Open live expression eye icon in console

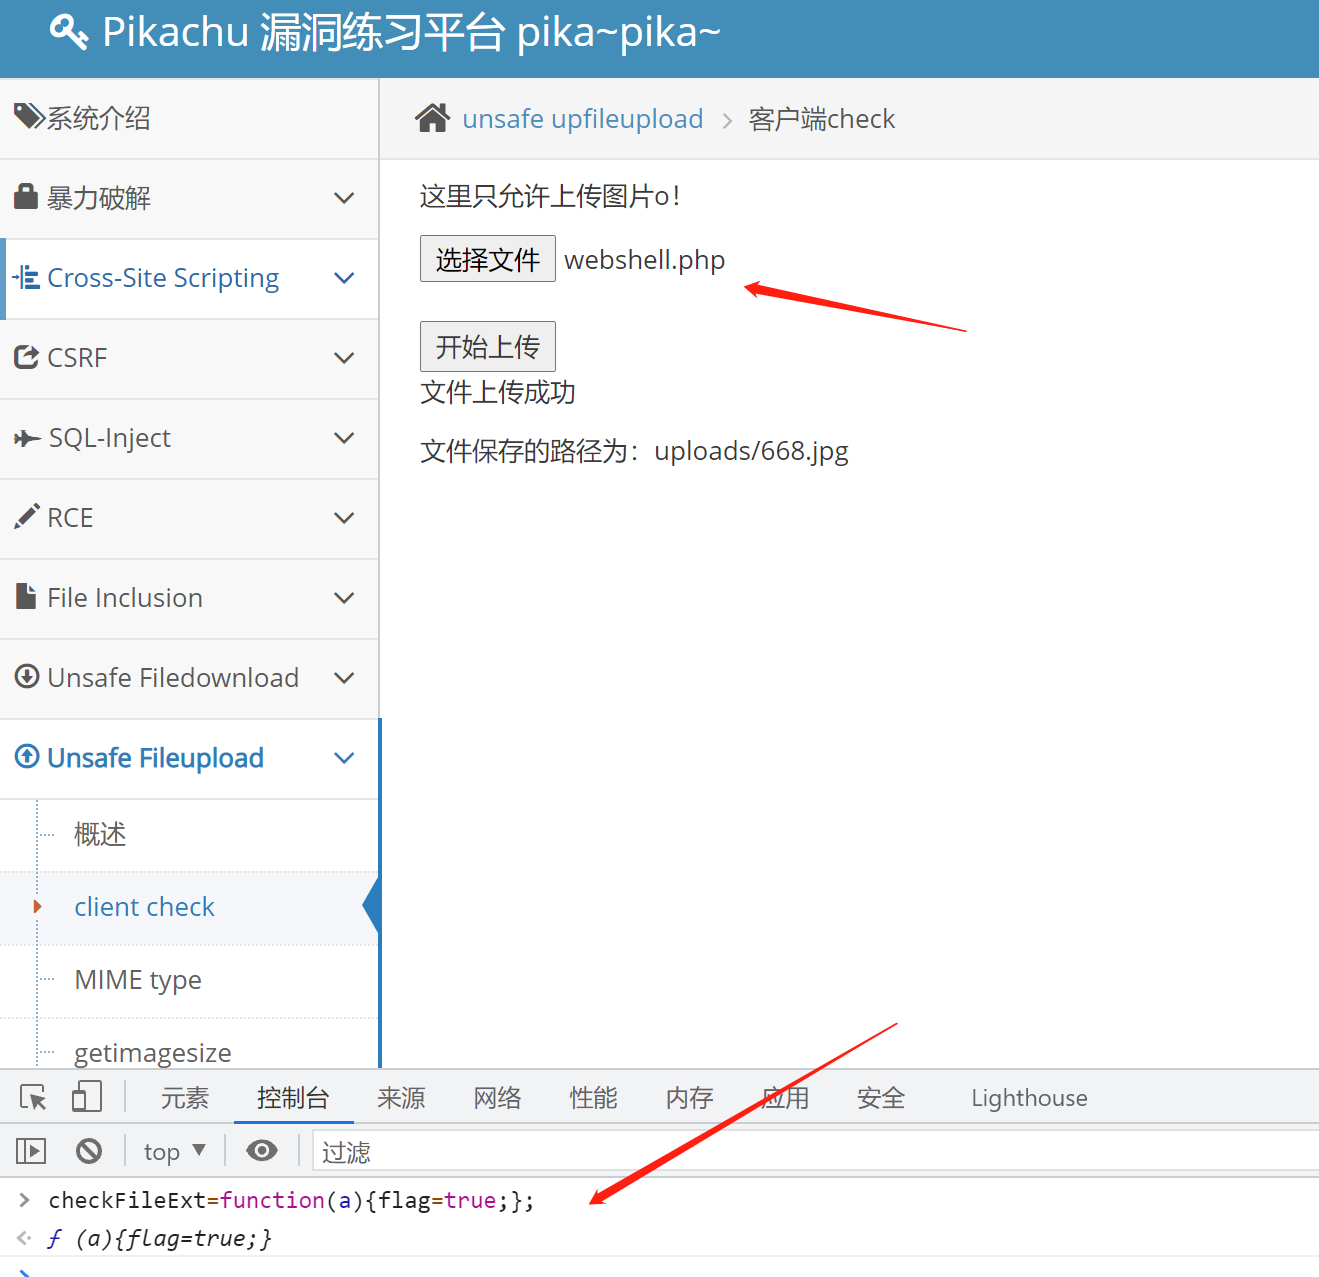262,1150
